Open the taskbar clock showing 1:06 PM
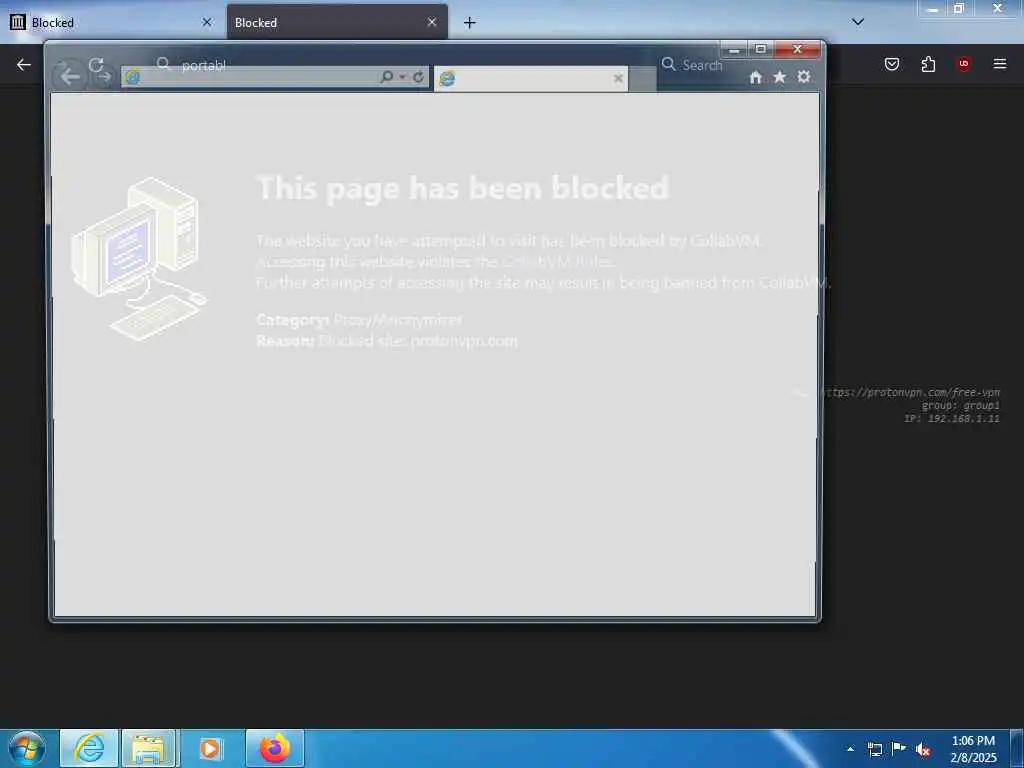Viewport: 1024px width, 768px height. coord(973,749)
